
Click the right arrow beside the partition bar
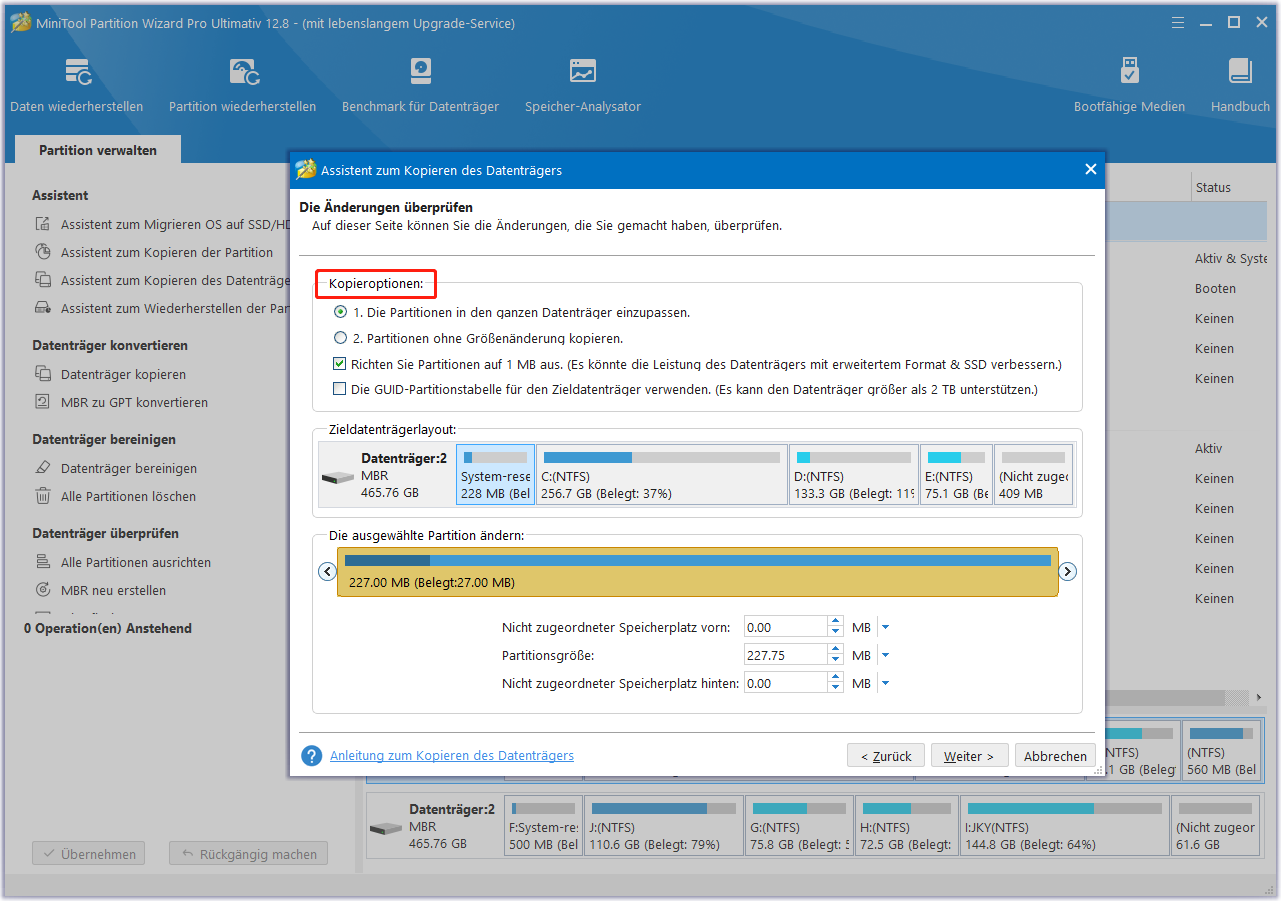pyautogui.click(x=1068, y=572)
